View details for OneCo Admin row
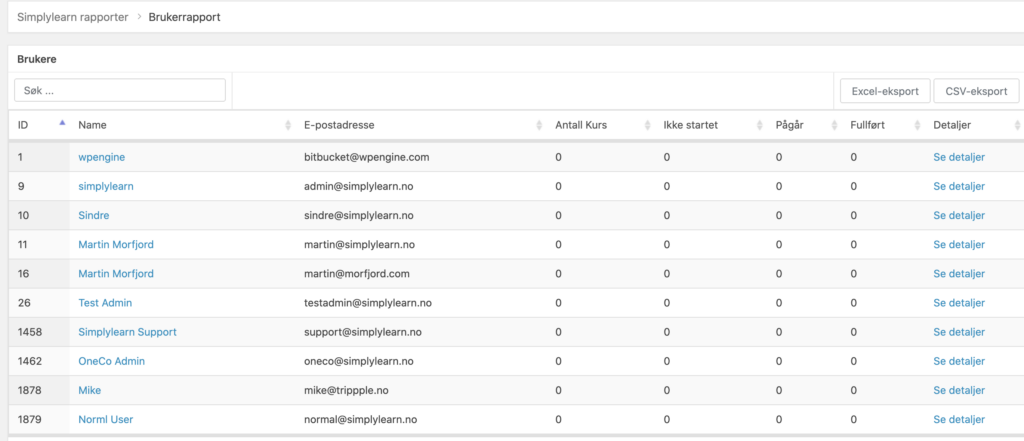This screenshot has width=1024, height=441. [959, 361]
